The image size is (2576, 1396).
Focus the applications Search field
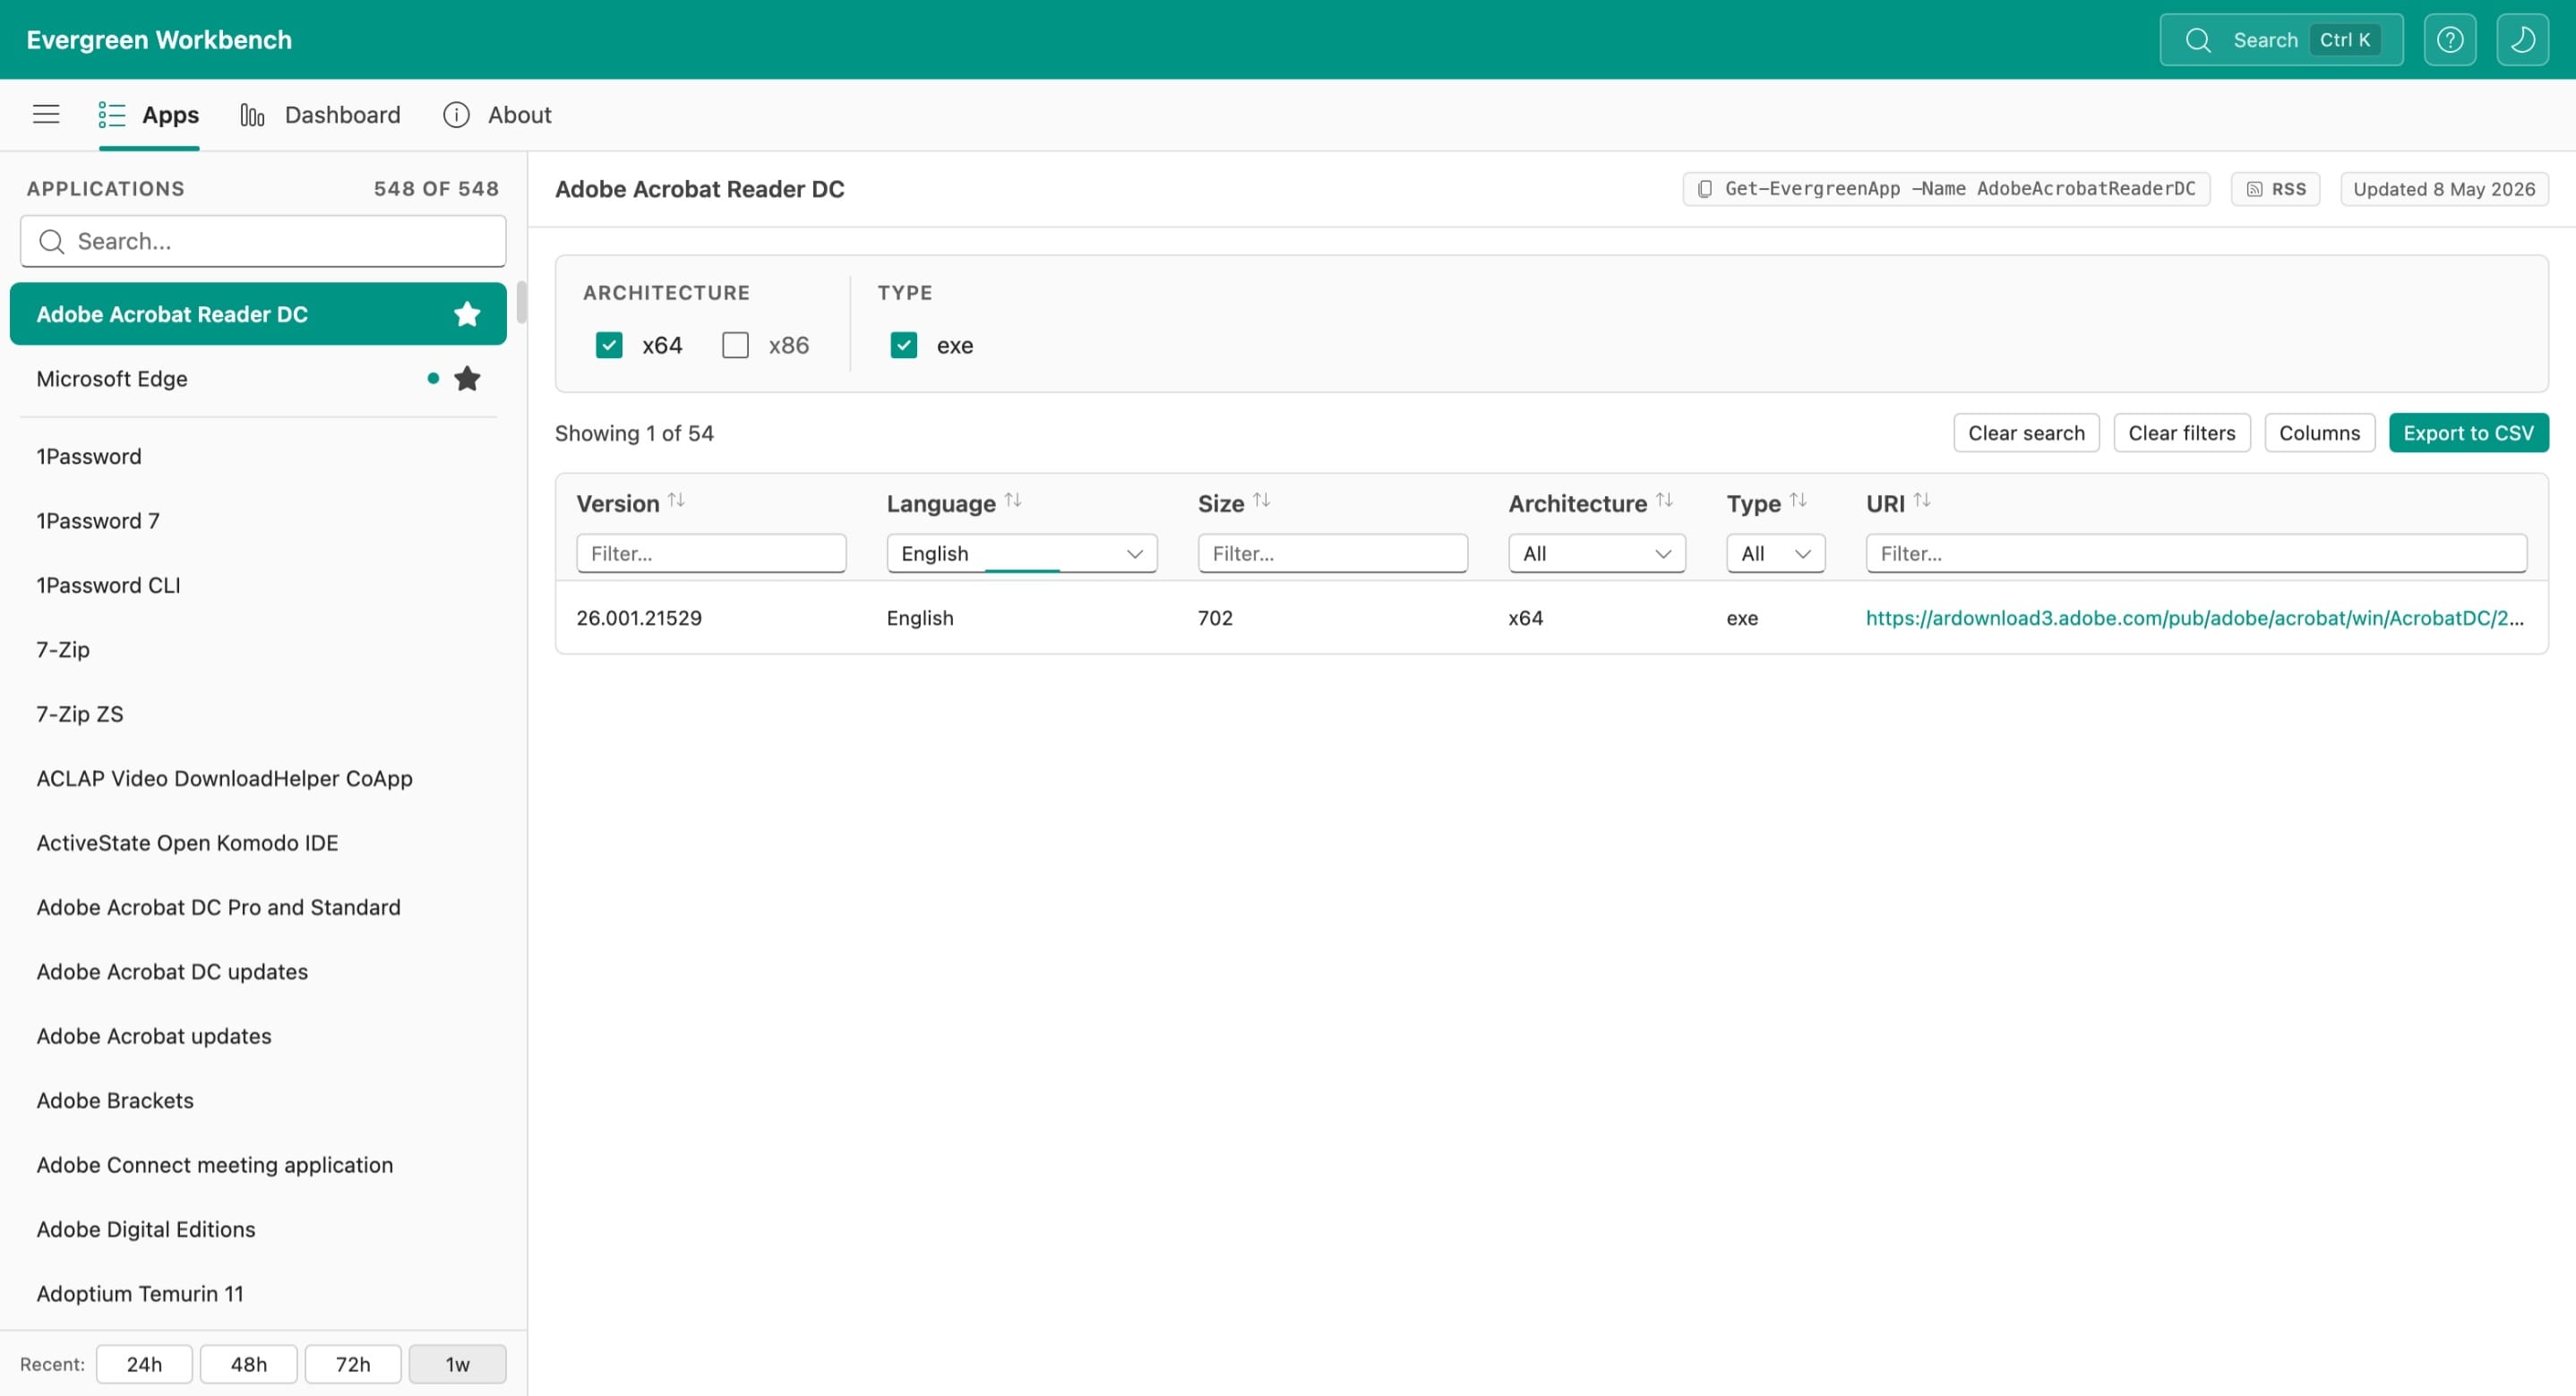pos(263,241)
